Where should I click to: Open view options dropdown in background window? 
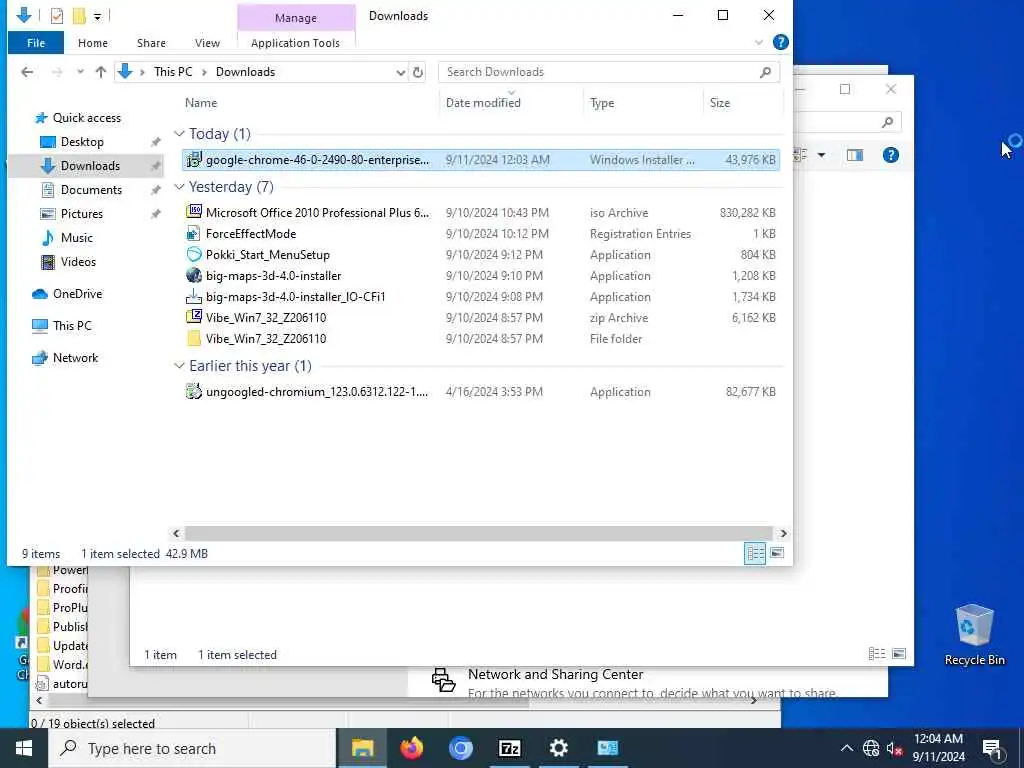[821, 155]
